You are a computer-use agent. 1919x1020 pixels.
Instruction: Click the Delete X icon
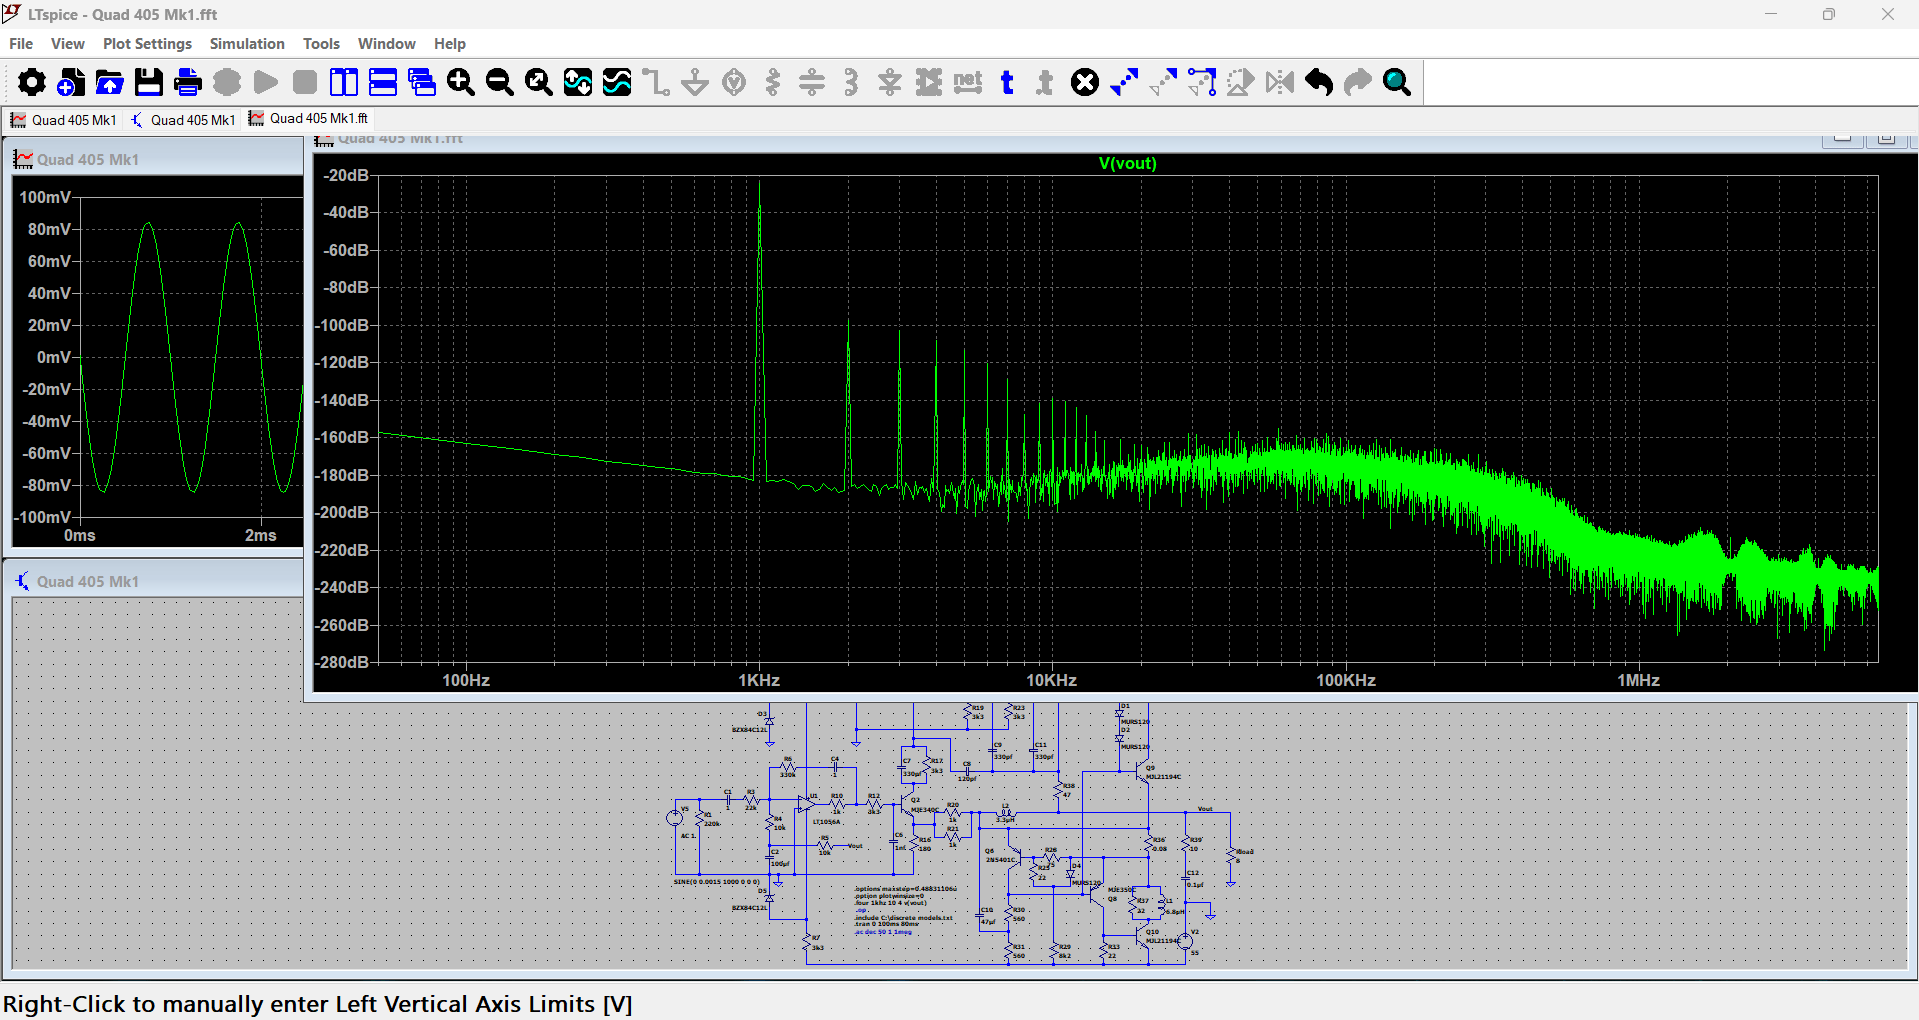[x=1085, y=82]
